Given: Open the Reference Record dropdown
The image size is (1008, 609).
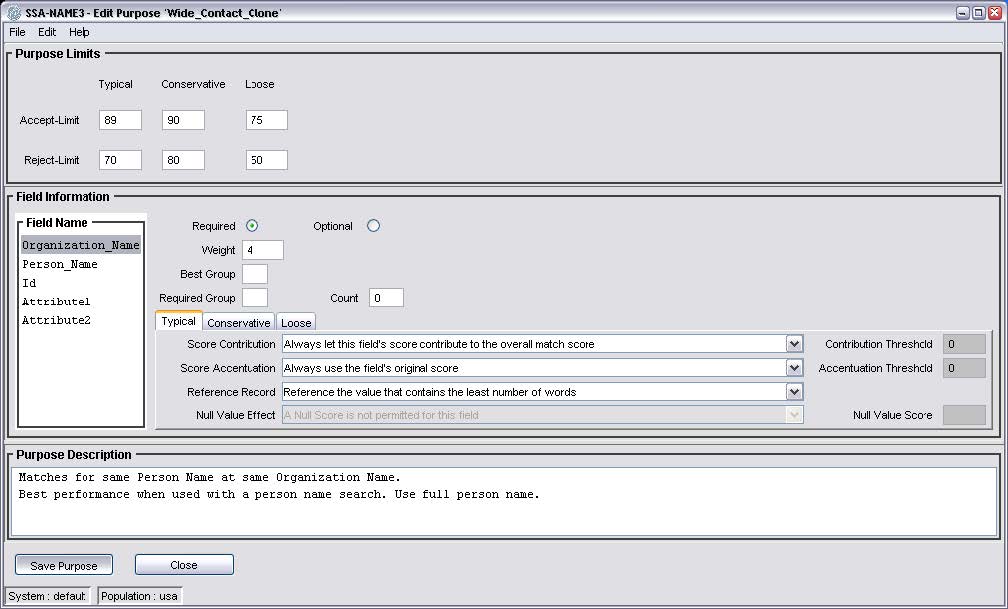Looking at the screenshot, I should [794, 392].
